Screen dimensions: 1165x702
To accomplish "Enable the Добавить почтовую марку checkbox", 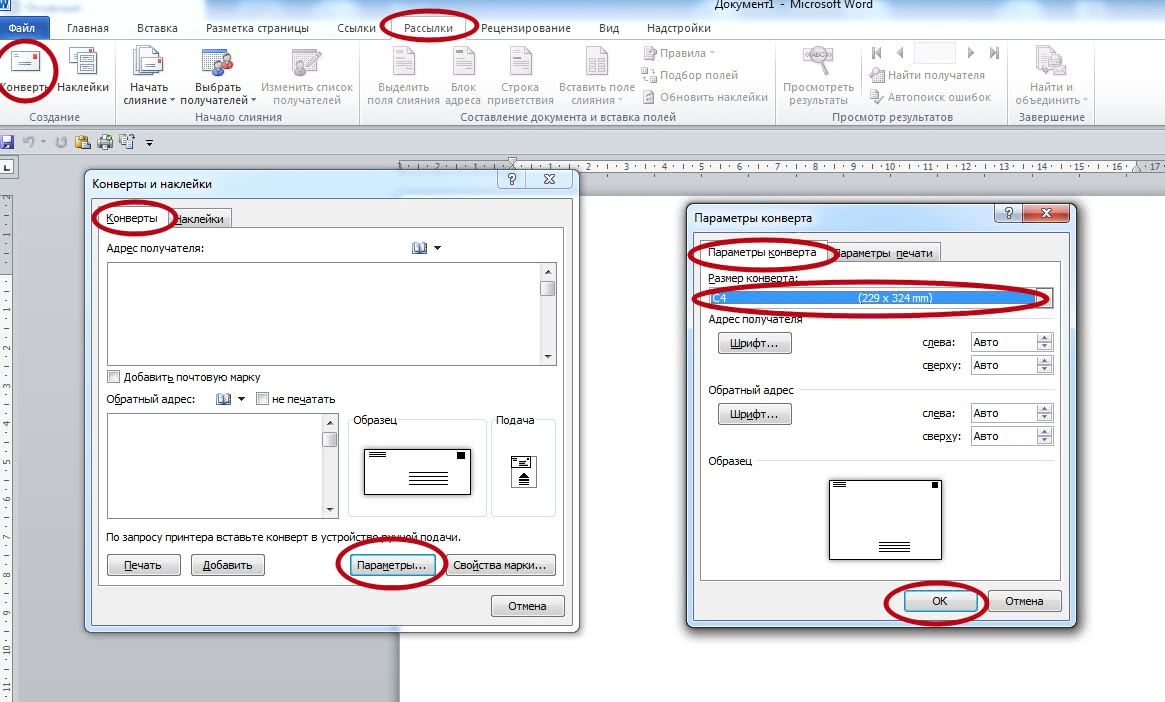I will click(x=115, y=377).
